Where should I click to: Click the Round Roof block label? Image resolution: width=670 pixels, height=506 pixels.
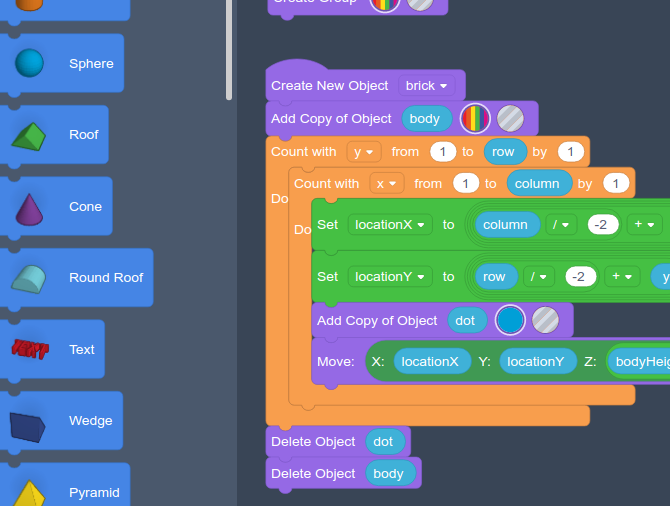(106, 278)
